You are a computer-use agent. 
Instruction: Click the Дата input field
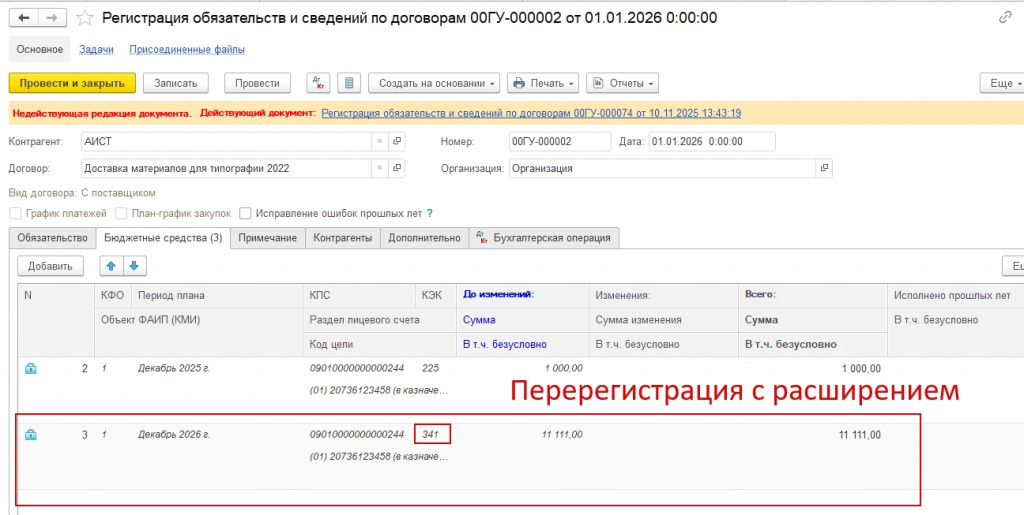click(712, 141)
